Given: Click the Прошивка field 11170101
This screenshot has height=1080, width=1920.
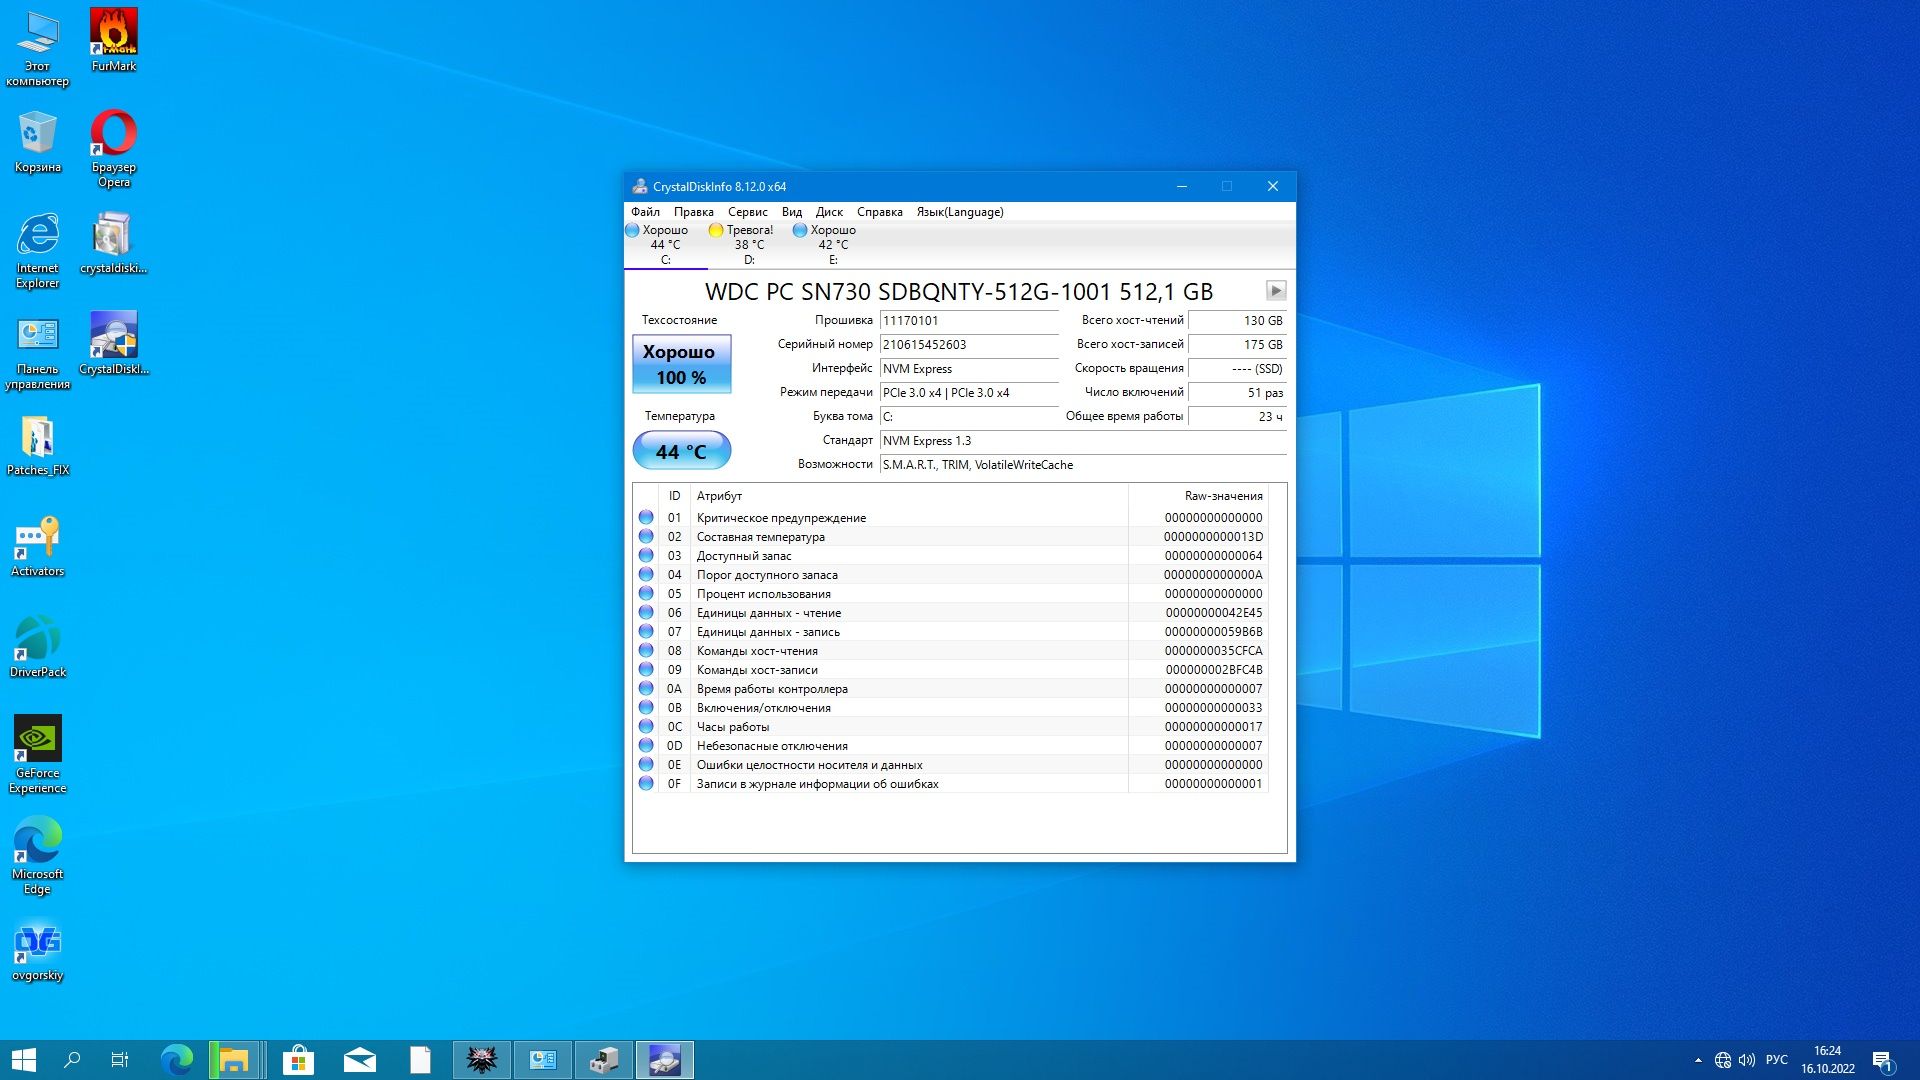Looking at the screenshot, I should tap(968, 321).
